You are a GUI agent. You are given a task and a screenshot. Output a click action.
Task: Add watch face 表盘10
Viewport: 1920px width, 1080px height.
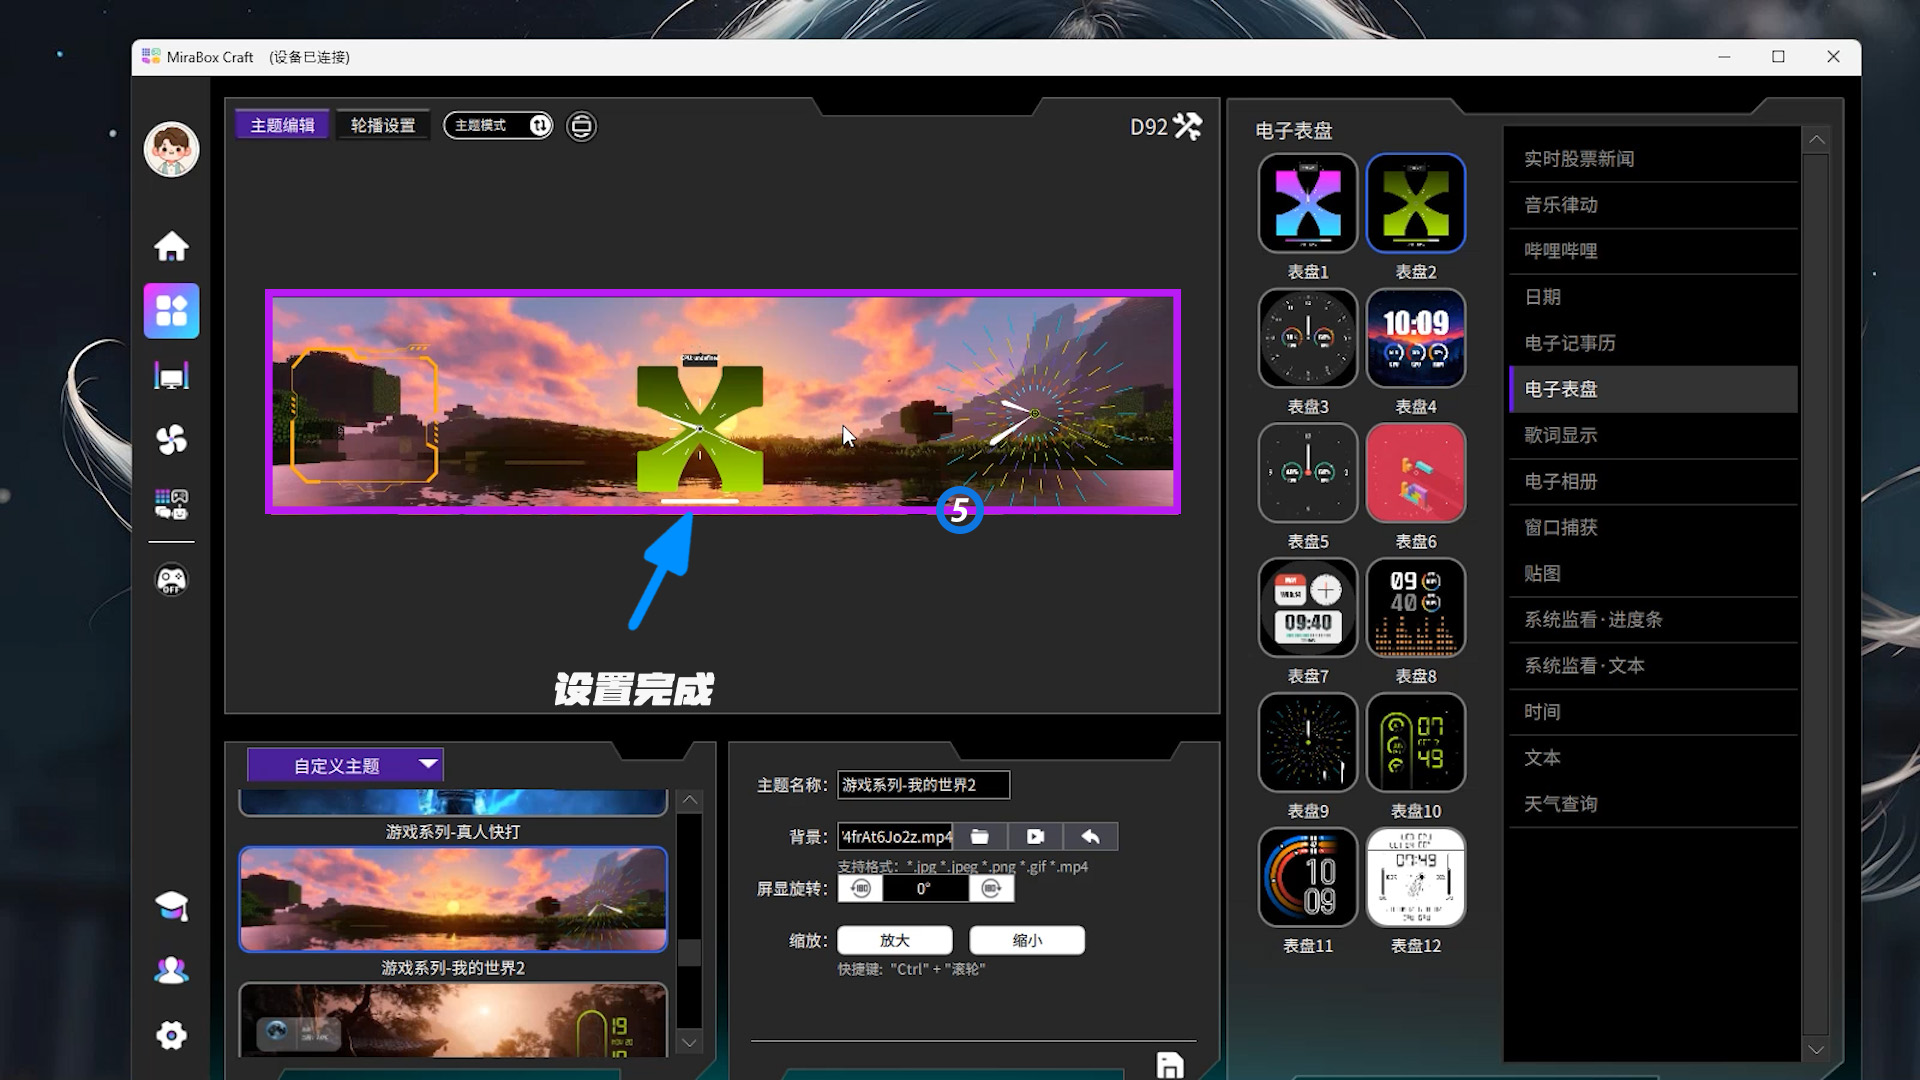click(1416, 742)
